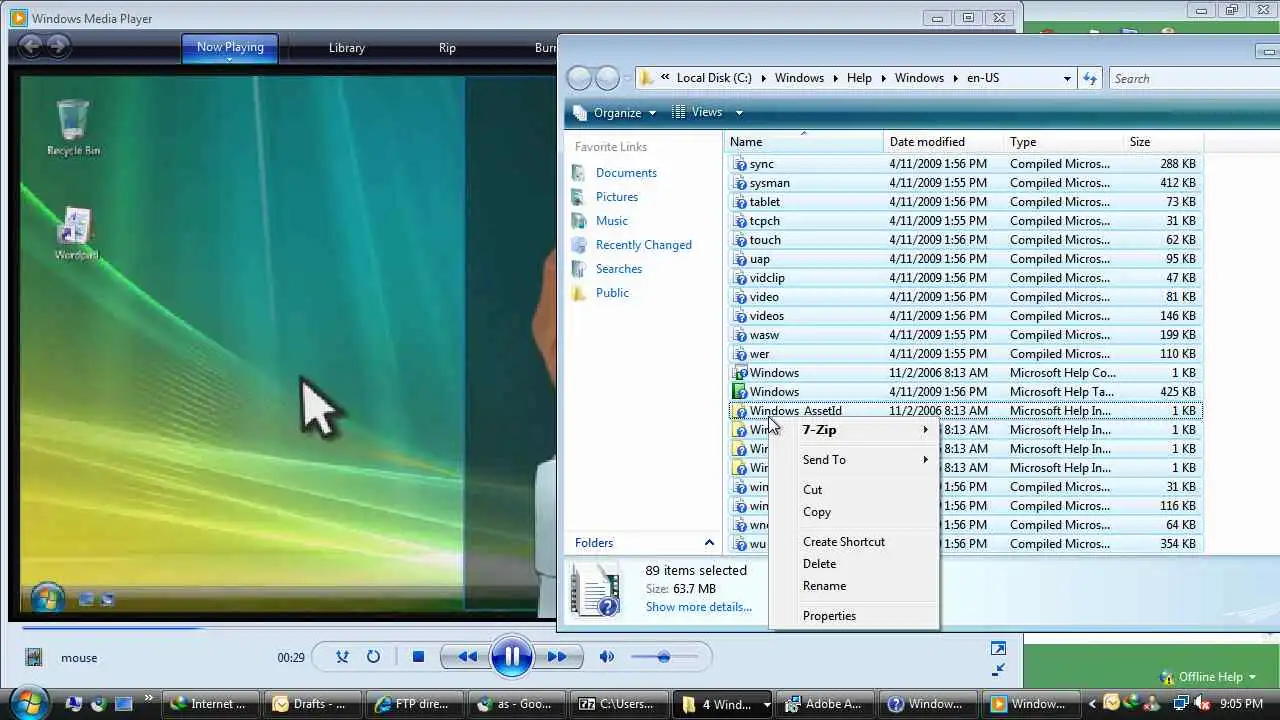Open Documents in Favorite Links

pyautogui.click(x=626, y=173)
